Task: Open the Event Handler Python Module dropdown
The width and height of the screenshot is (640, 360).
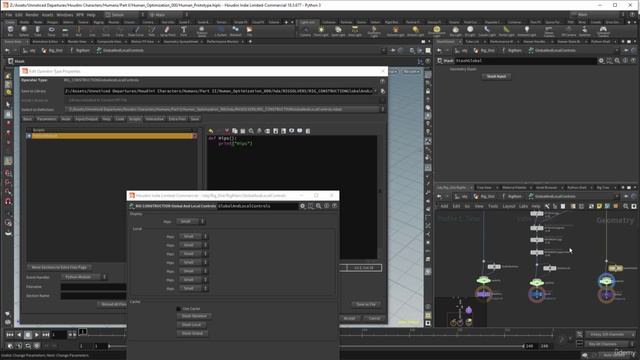Action: (x=84, y=277)
